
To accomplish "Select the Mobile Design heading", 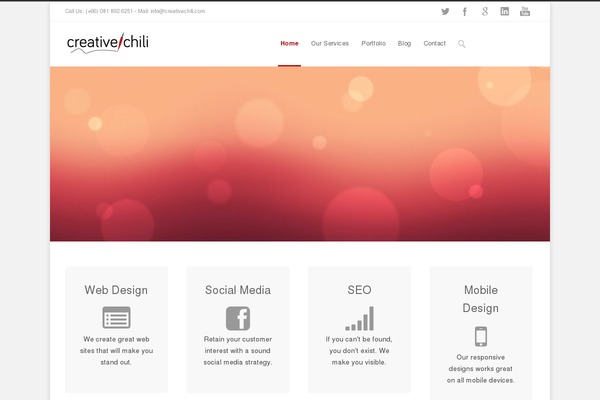I will pos(481,299).
